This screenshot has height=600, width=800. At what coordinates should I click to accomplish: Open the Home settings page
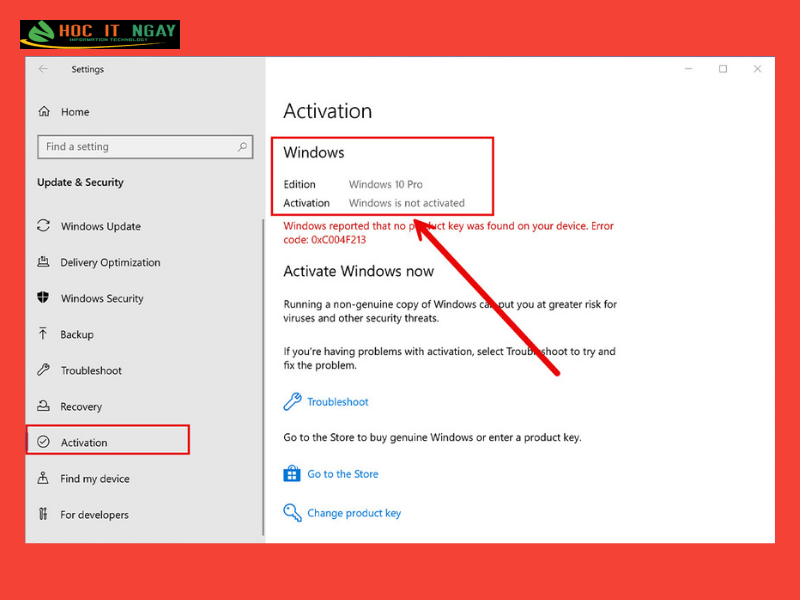75,112
